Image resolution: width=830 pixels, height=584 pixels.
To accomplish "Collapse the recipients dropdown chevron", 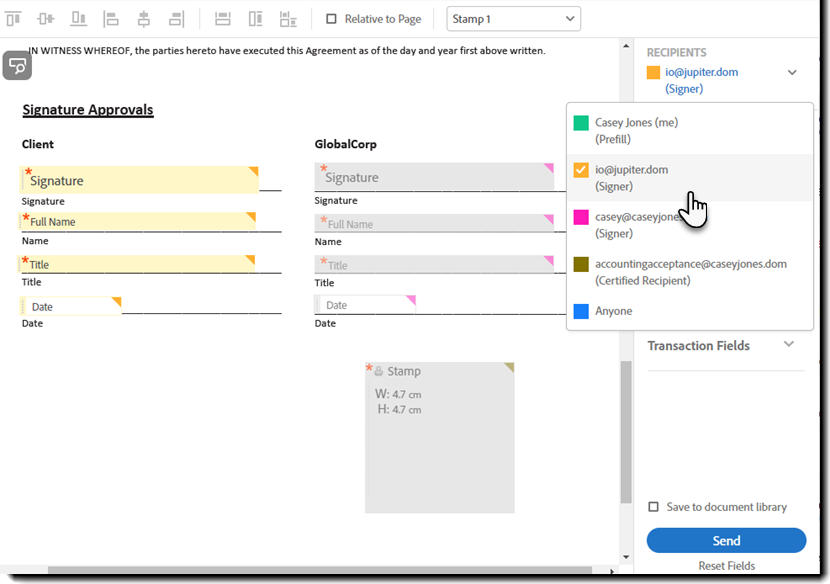I will pyautogui.click(x=792, y=73).
